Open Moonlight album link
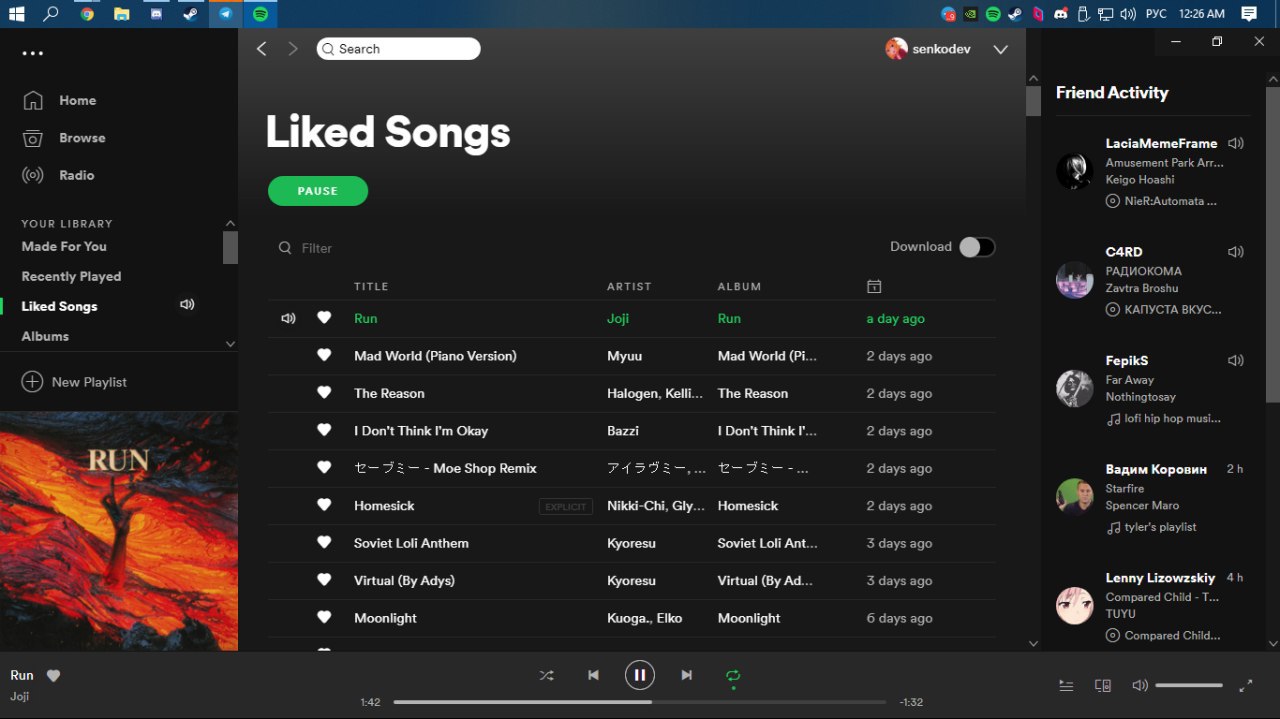1280x719 pixels. click(x=749, y=618)
